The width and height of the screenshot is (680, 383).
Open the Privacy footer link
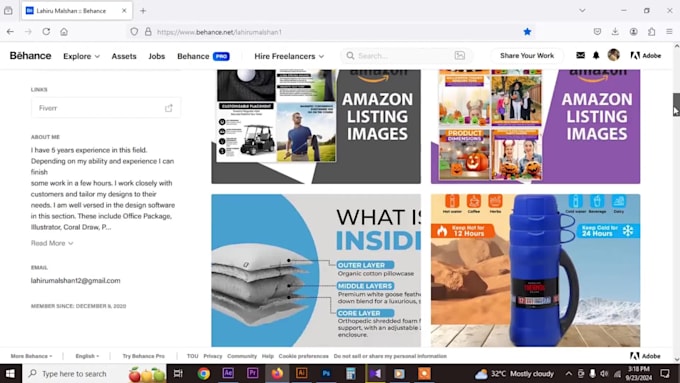coord(212,356)
